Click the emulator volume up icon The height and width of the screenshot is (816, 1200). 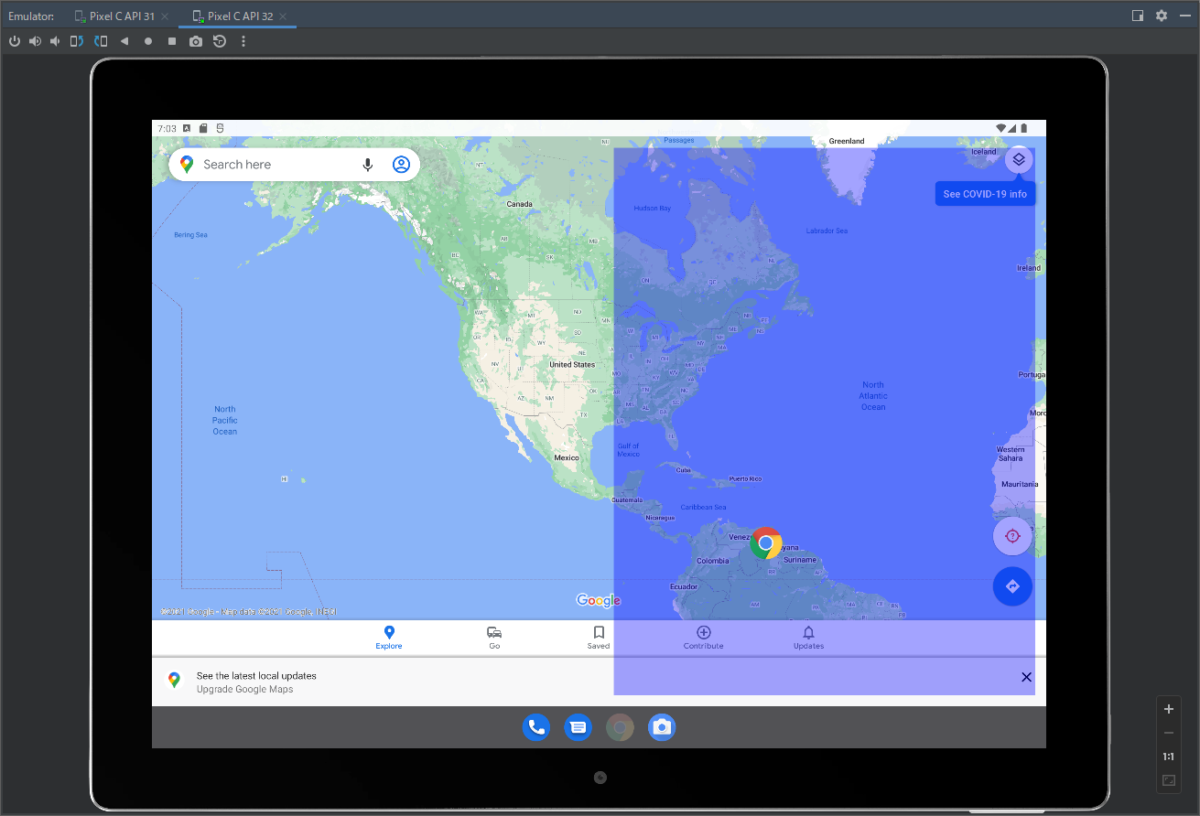click(x=35, y=41)
